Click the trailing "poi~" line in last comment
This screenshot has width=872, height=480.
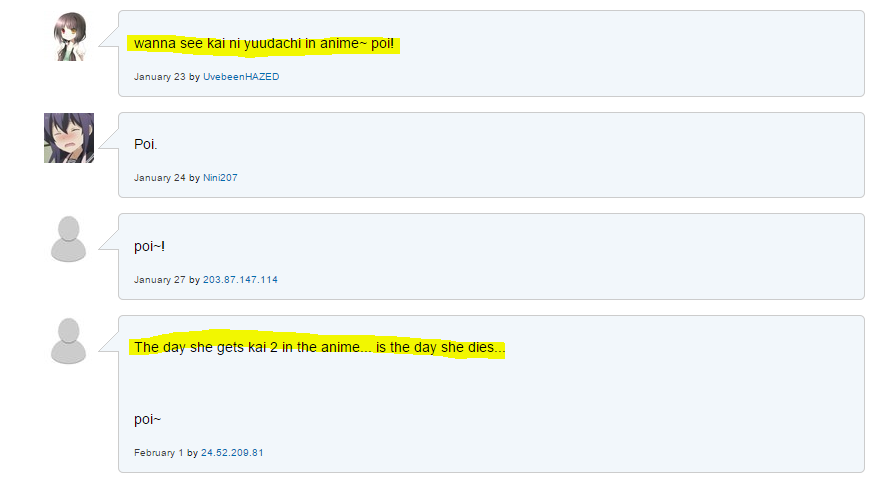[147, 419]
